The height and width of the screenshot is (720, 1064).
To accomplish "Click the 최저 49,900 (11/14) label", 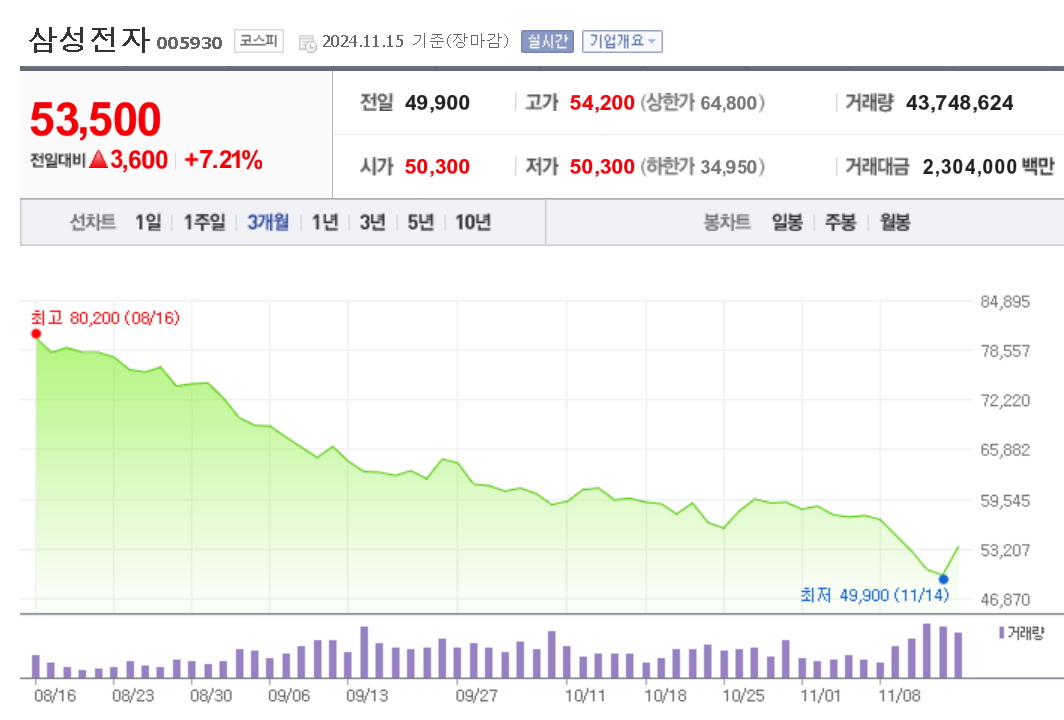I will tap(875, 595).
